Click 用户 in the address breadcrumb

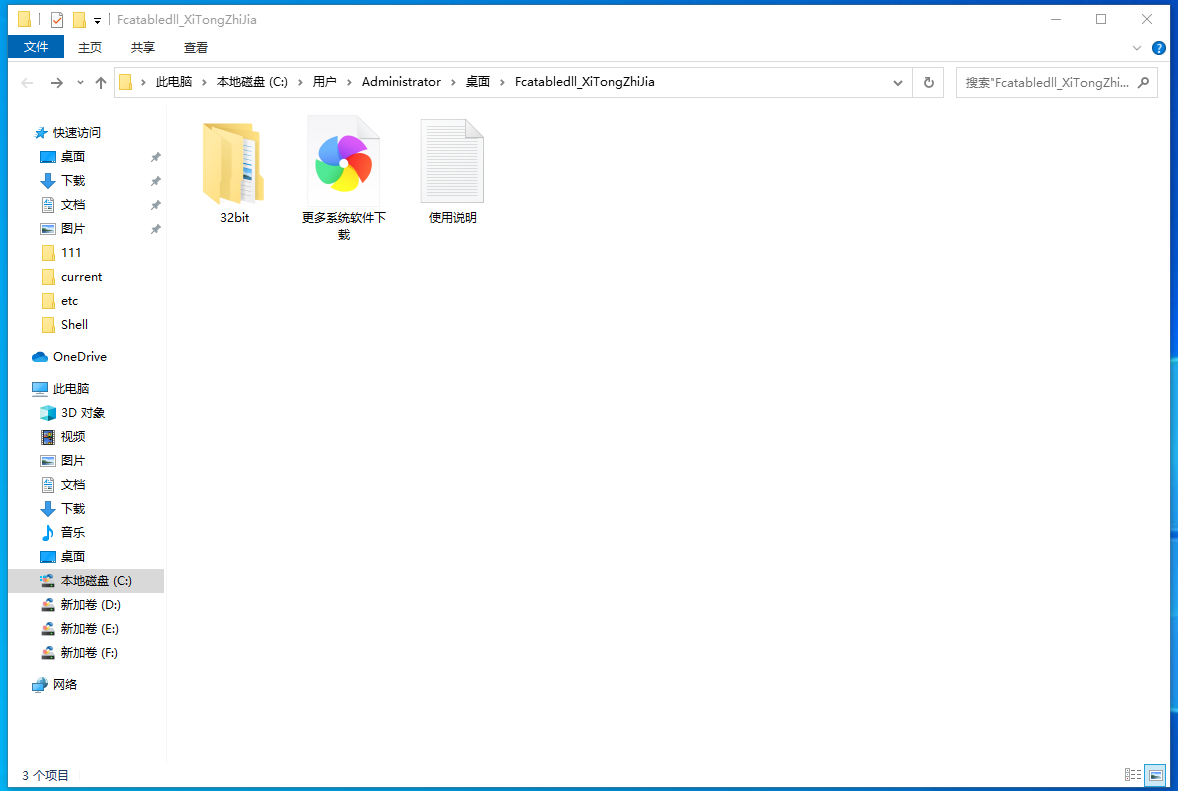[325, 82]
